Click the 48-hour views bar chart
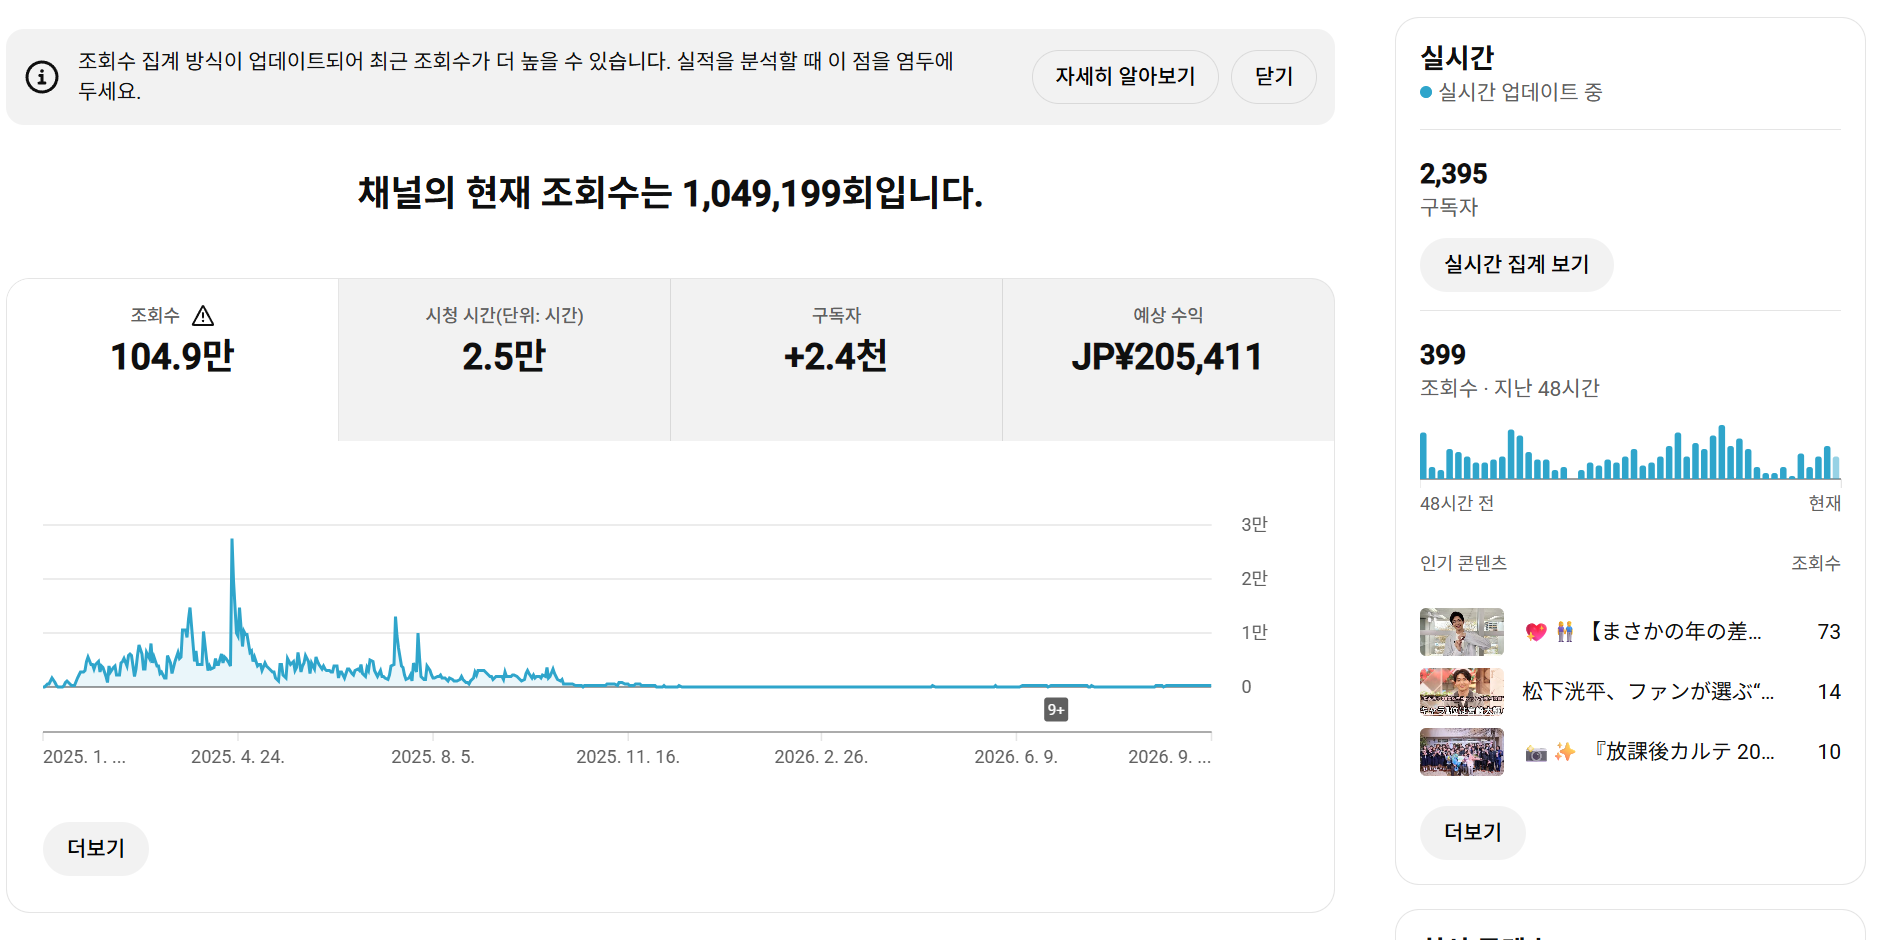 tap(1630, 453)
